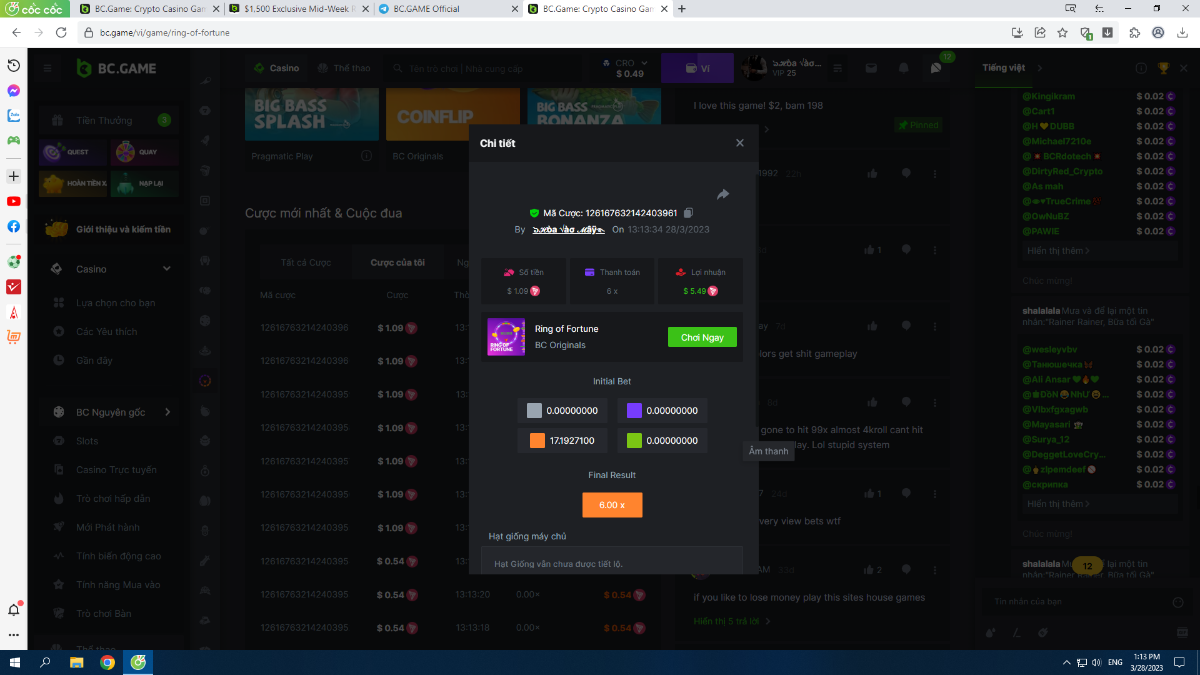This screenshot has height=675, width=1200.
Task: Click the Facebook icon in browser sidebar
Action: pyautogui.click(x=14, y=226)
